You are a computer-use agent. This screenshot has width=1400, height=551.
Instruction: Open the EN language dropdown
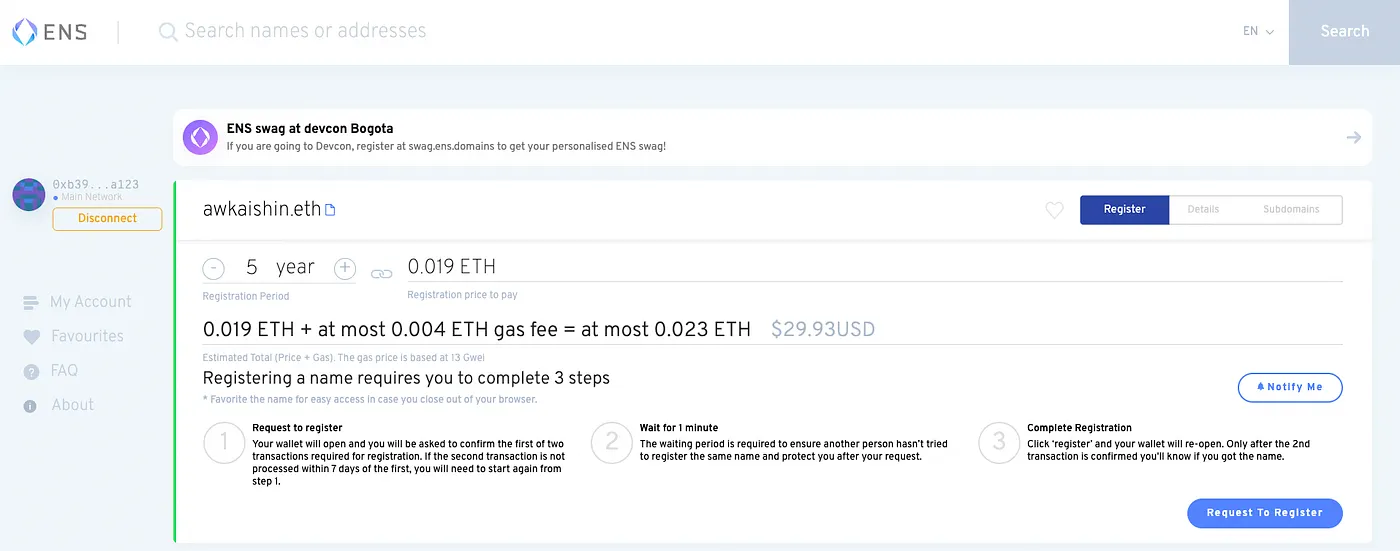[1258, 31]
